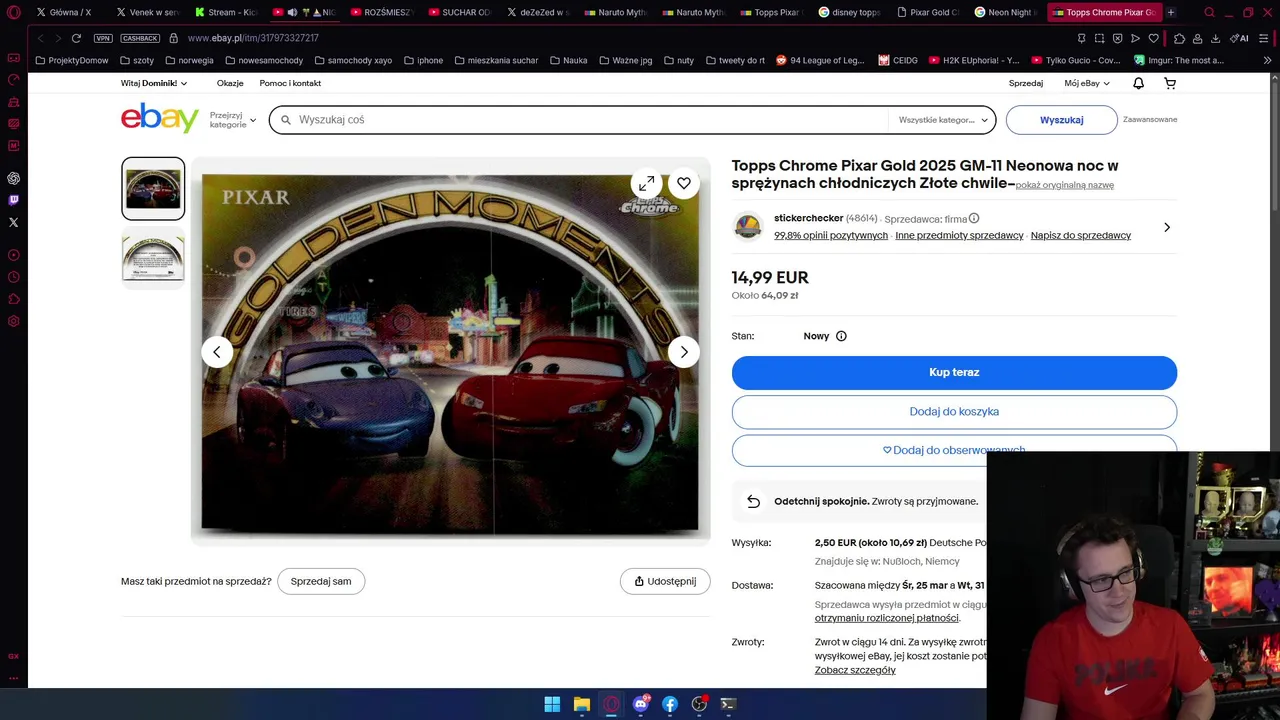Viewport: 1280px width, 720px height.
Task: Open 'Zaawansowane' search link
Action: 1150,119
